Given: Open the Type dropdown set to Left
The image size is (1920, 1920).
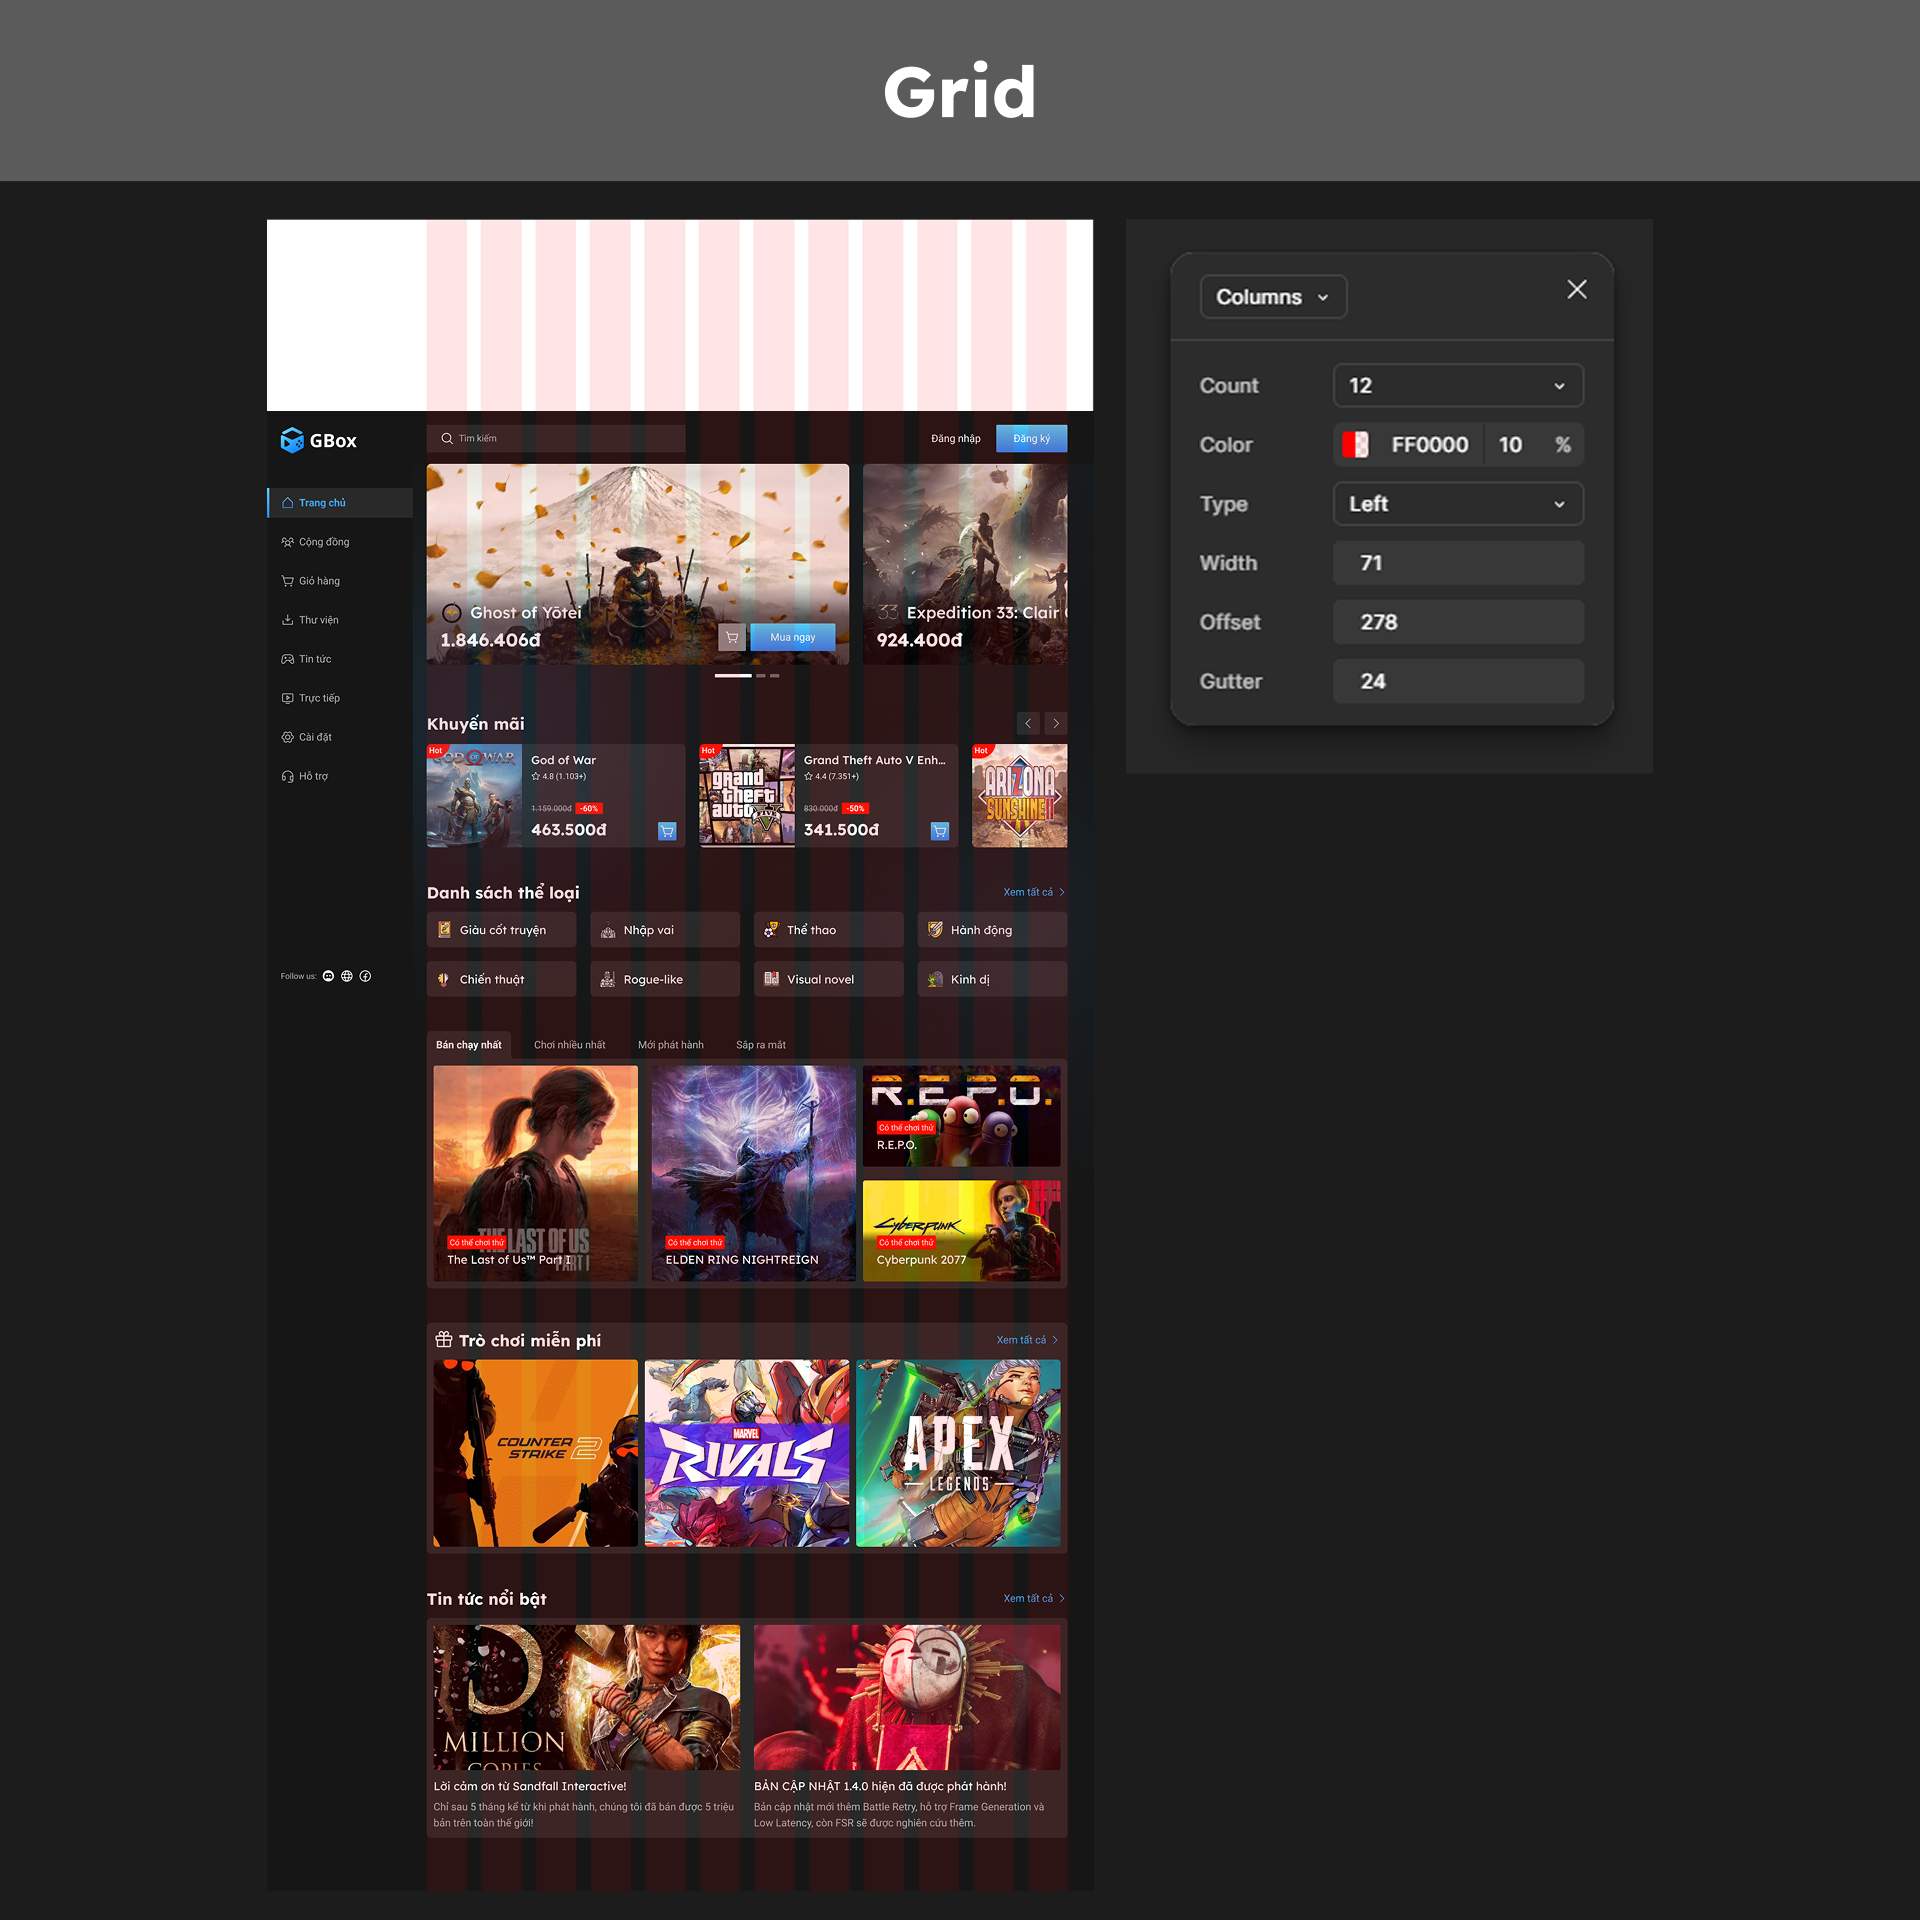Looking at the screenshot, I should click(x=1458, y=504).
